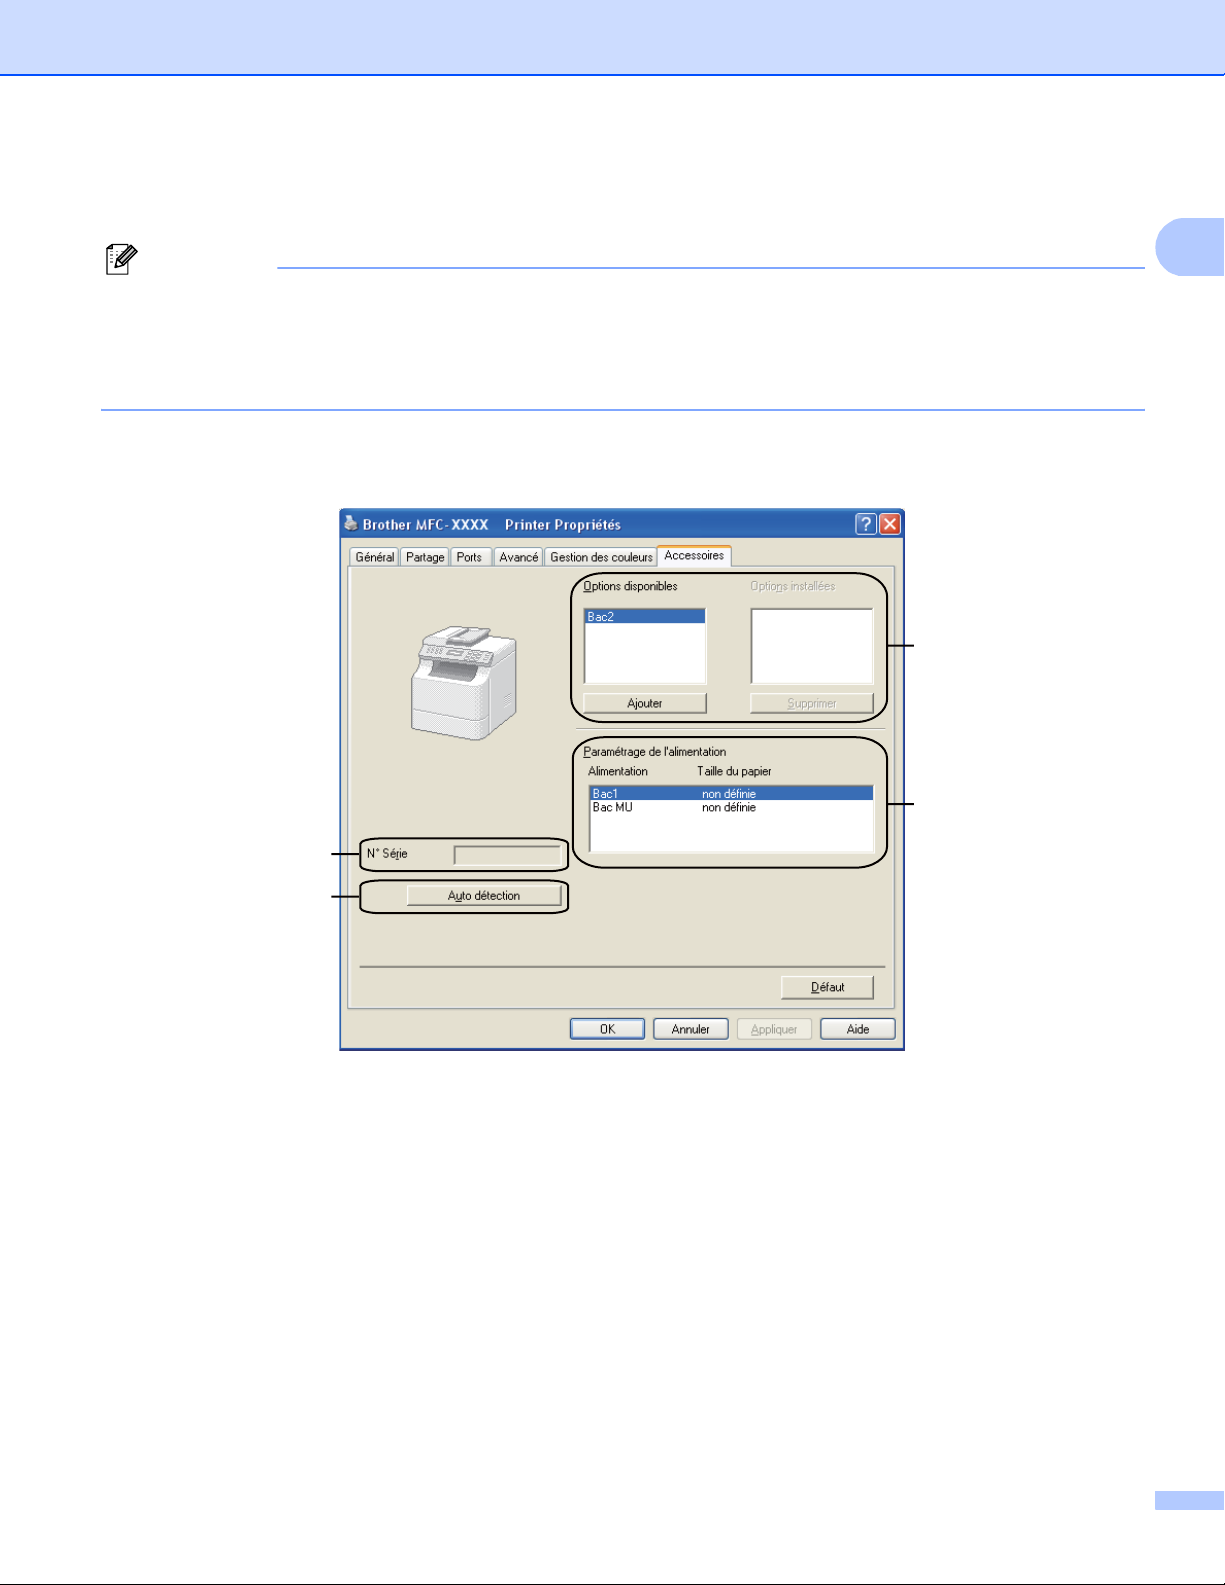The image size is (1225, 1585).
Task: Close the Printer Propriétés dialog
Action: 889,524
